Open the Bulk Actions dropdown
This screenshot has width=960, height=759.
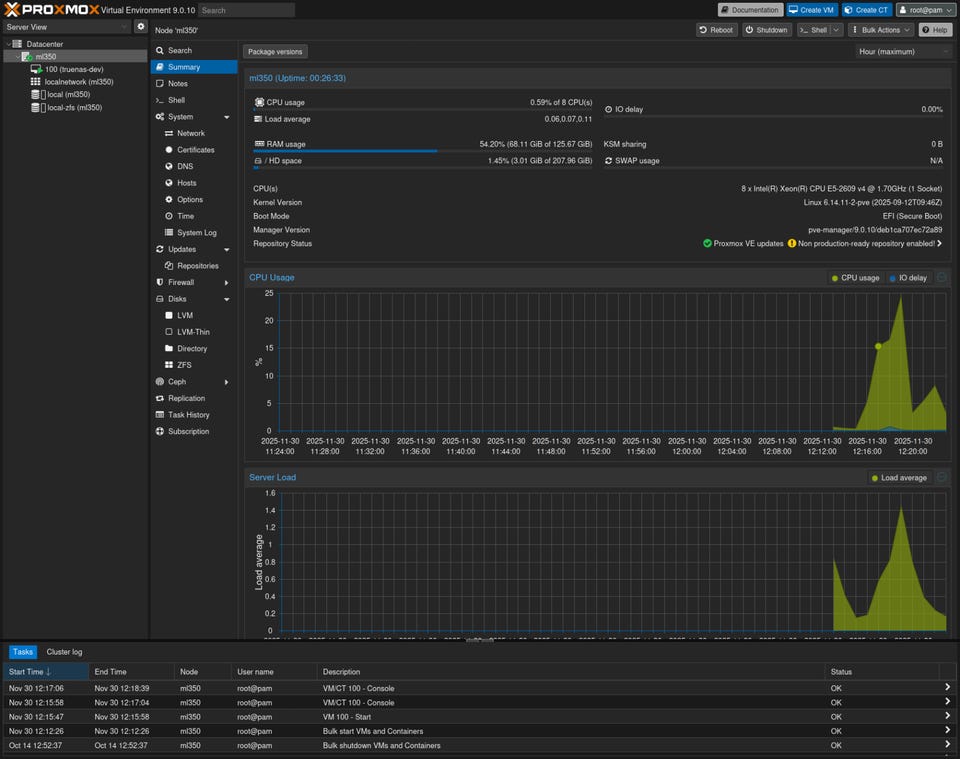(x=881, y=30)
